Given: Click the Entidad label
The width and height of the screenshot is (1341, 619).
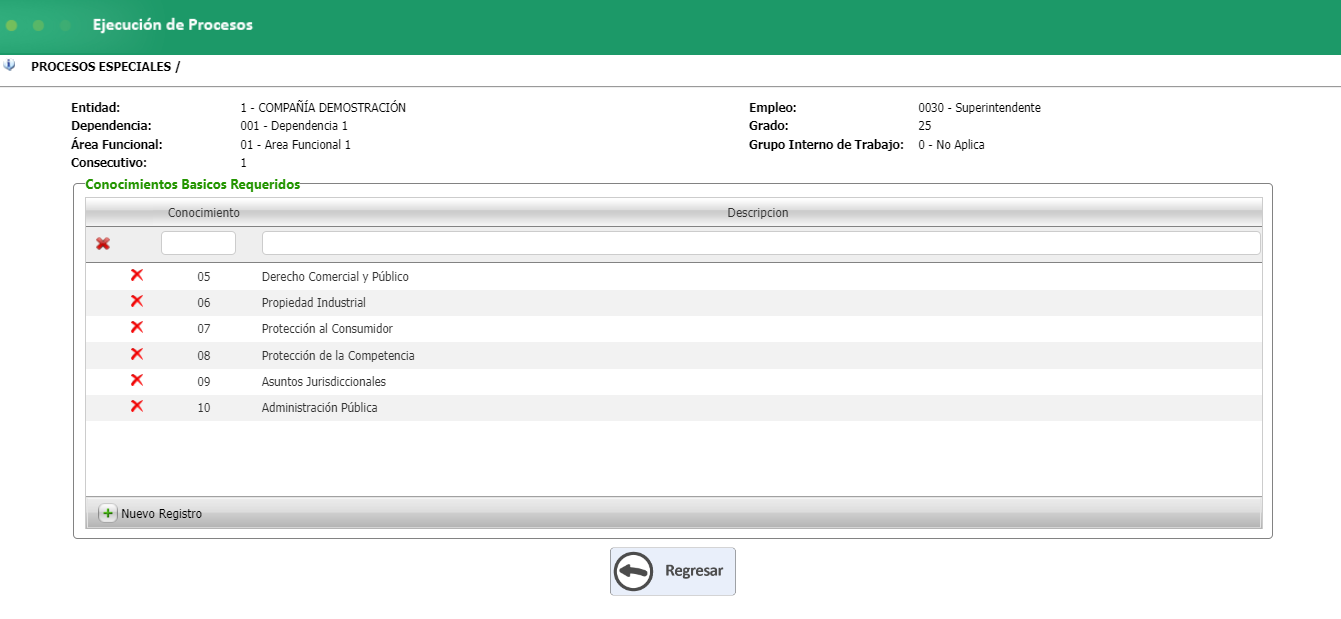Looking at the screenshot, I should click(x=96, y=108).
